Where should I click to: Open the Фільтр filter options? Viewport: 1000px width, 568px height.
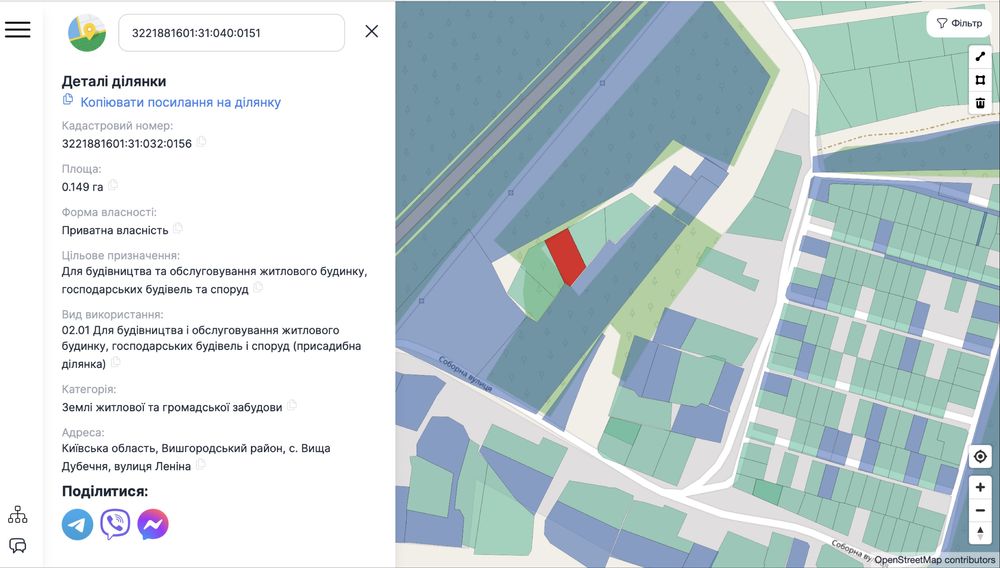pyautogui.click(x=959, y=23)
